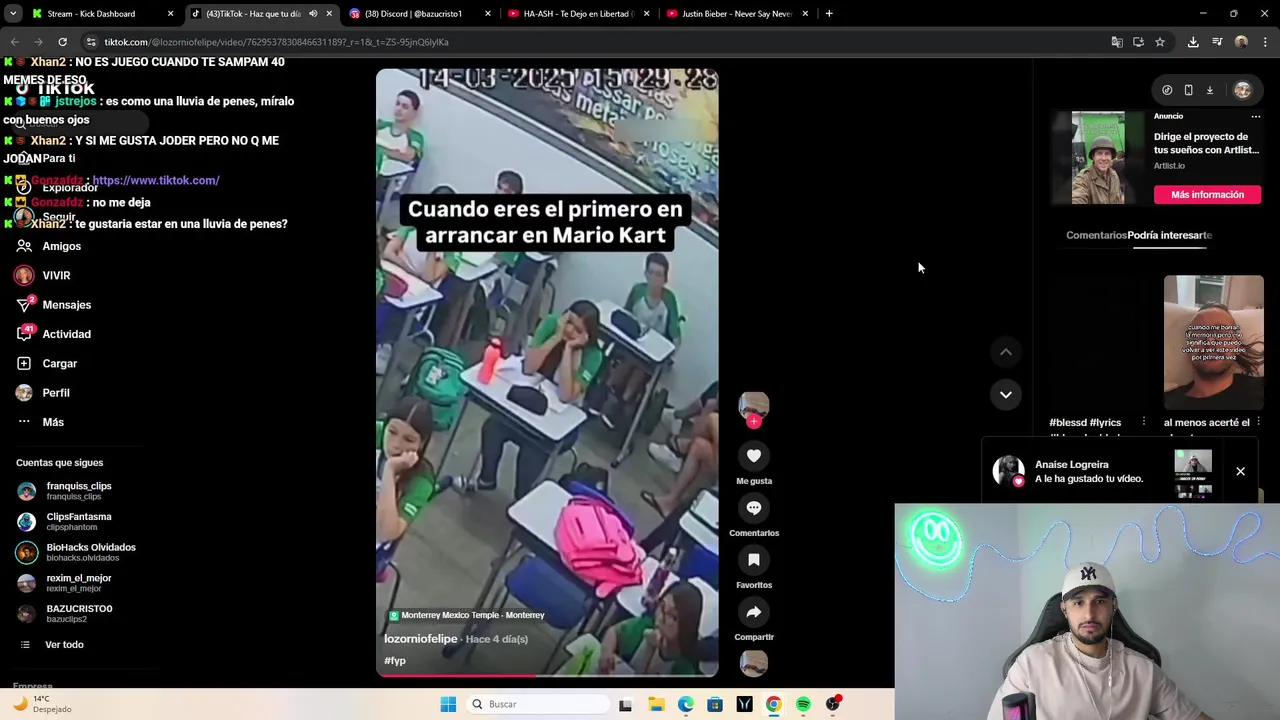Click the #fyp hashtag
This screenshot has width=1280, height=720.
[x=395, y=661]
